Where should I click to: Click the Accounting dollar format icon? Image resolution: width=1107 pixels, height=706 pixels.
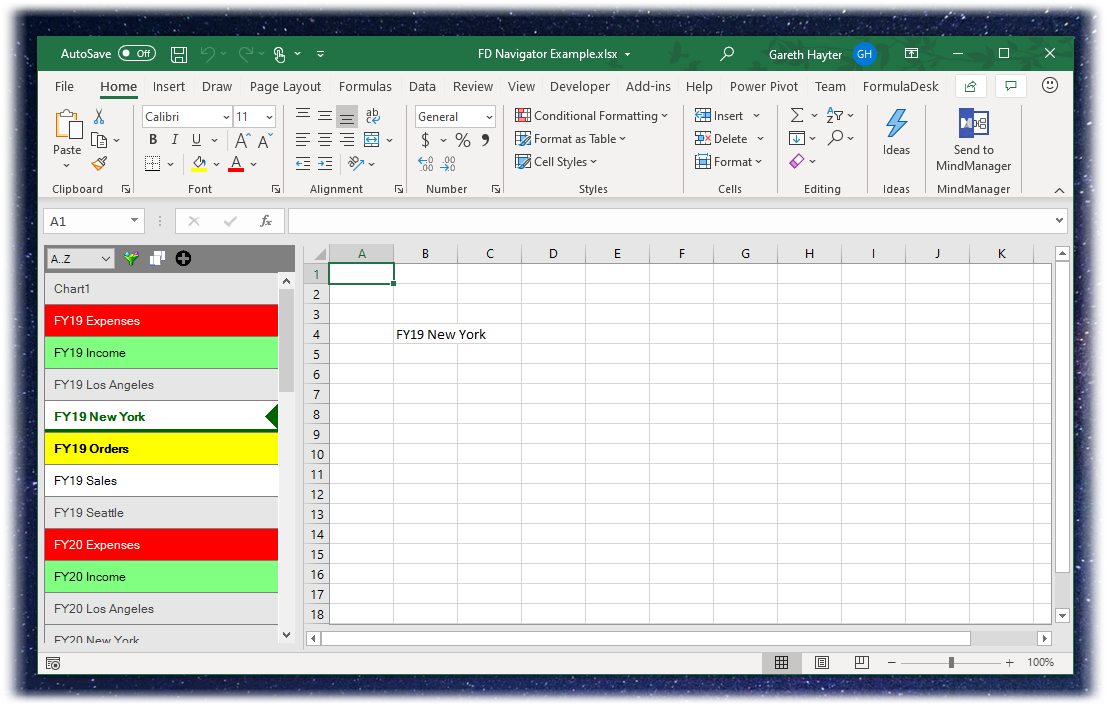[425, 140]
